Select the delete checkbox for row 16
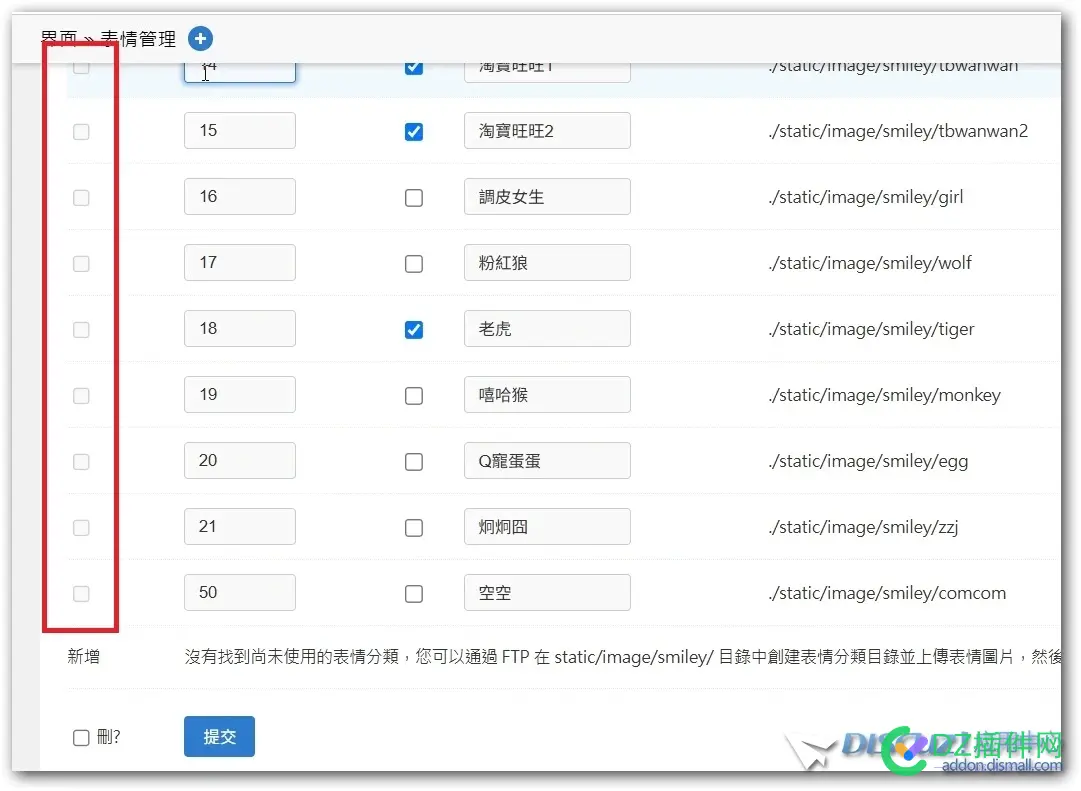This screenshot has width=1081, height=791. 82,198
